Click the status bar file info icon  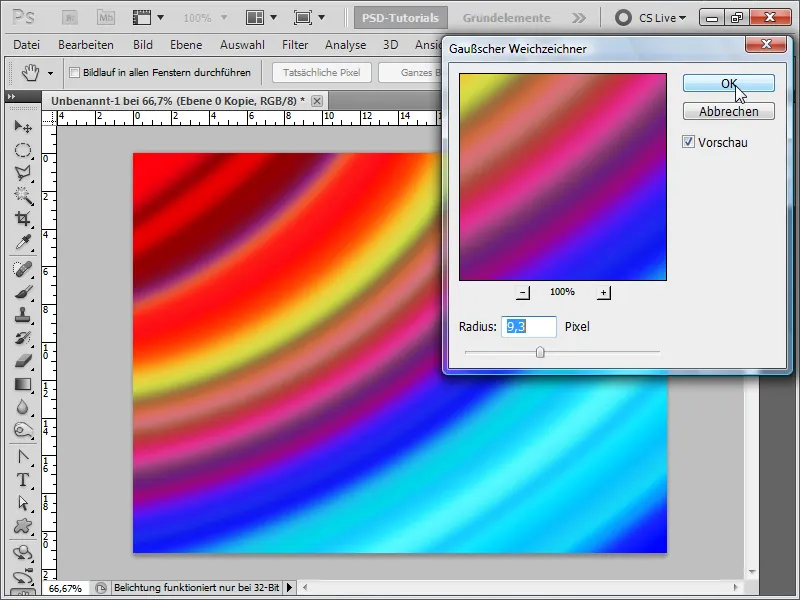pos(101,588)
